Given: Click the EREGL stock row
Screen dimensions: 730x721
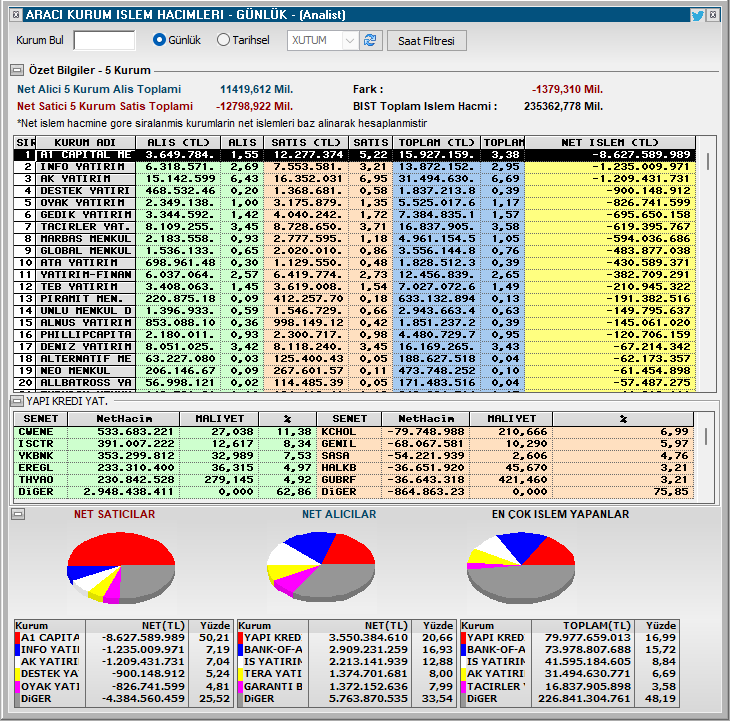Looking at the screenshot, I should (165, 468).
